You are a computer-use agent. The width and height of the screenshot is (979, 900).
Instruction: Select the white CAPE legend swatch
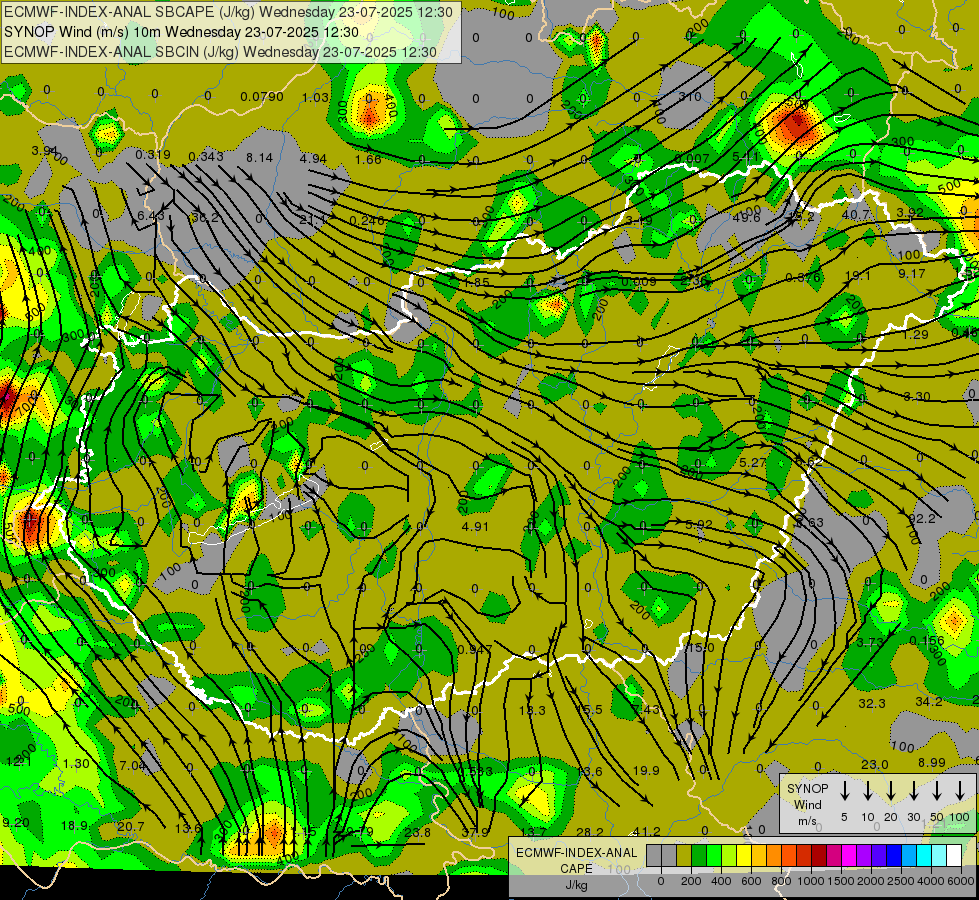coord(954,855)
